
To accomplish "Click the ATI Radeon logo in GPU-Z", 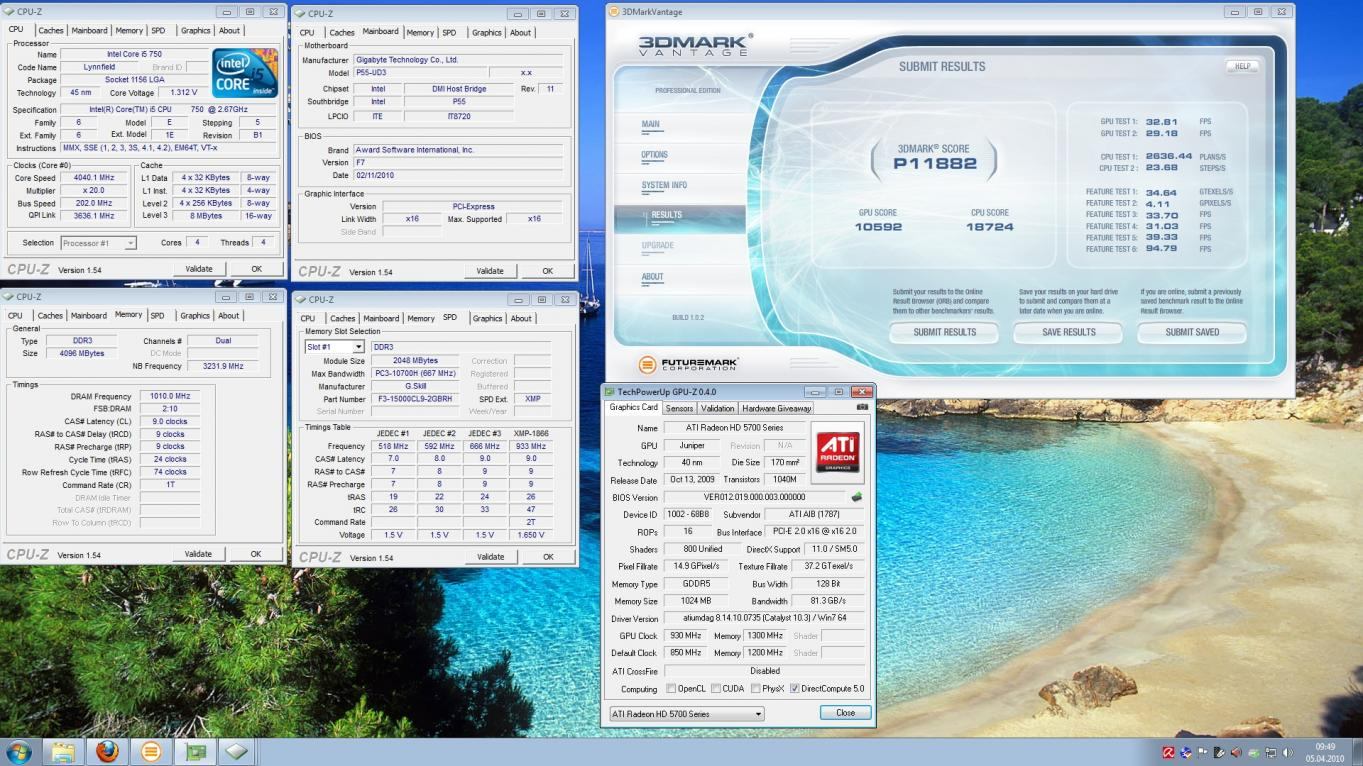I will pyautogui.click(x=838, y=452).
